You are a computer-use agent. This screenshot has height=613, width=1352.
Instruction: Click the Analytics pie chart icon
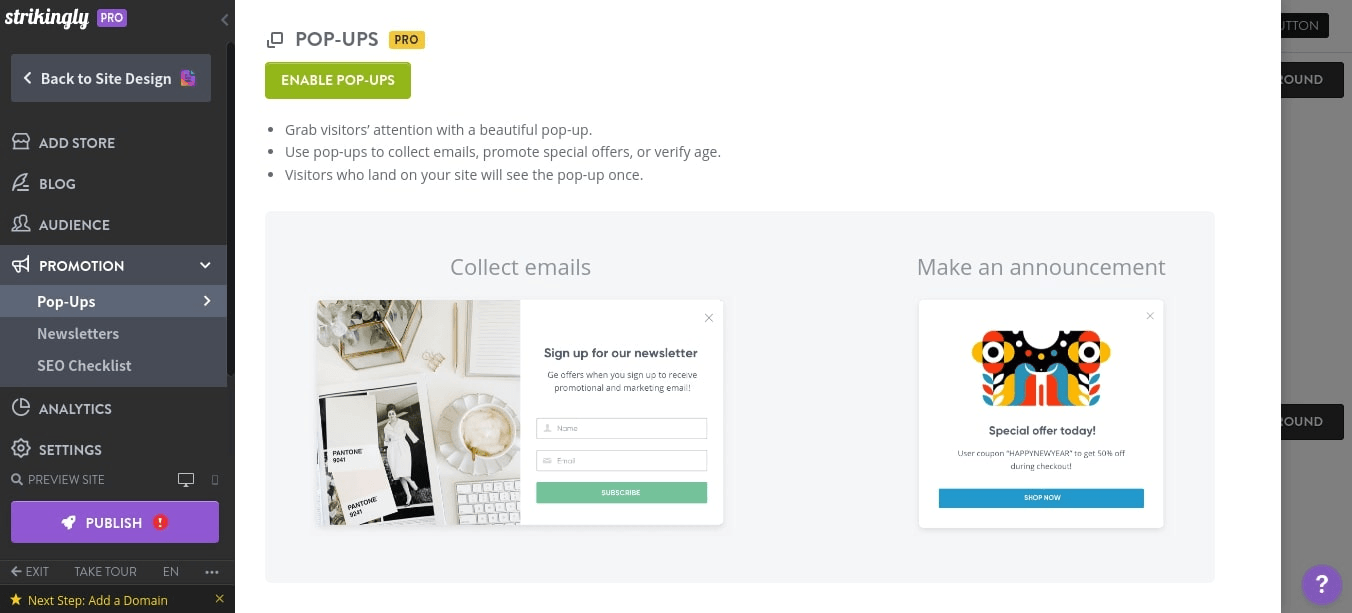pyautogui.click(x=20, y=408)
